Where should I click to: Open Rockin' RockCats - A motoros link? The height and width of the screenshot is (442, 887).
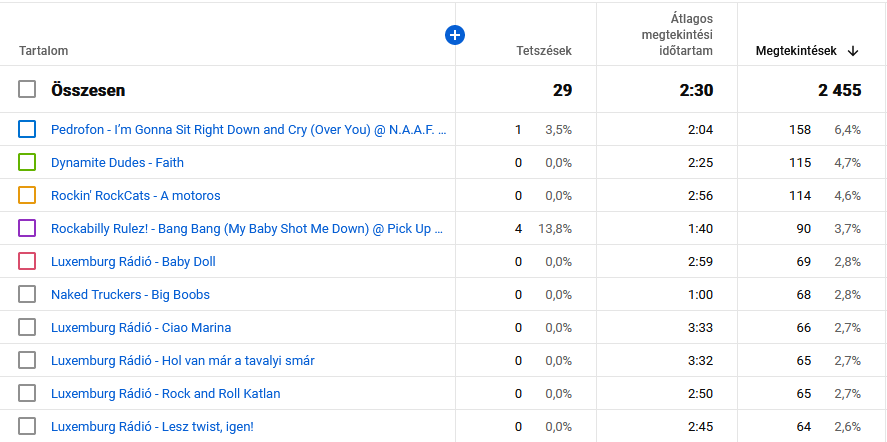pos(135,195)
